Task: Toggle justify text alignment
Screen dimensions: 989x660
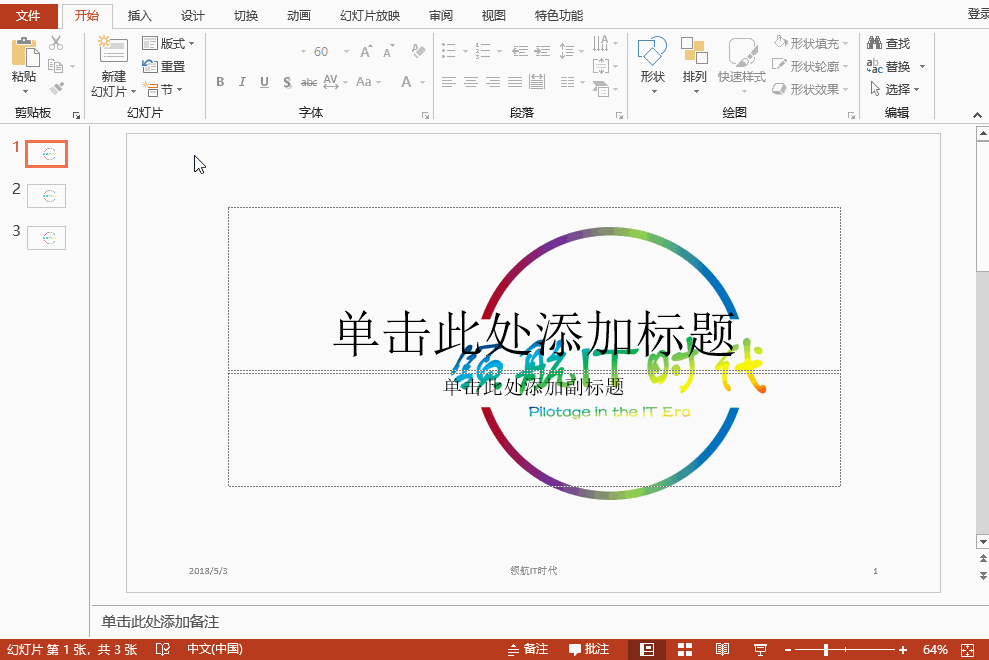Action: click(x=515, y=81)
